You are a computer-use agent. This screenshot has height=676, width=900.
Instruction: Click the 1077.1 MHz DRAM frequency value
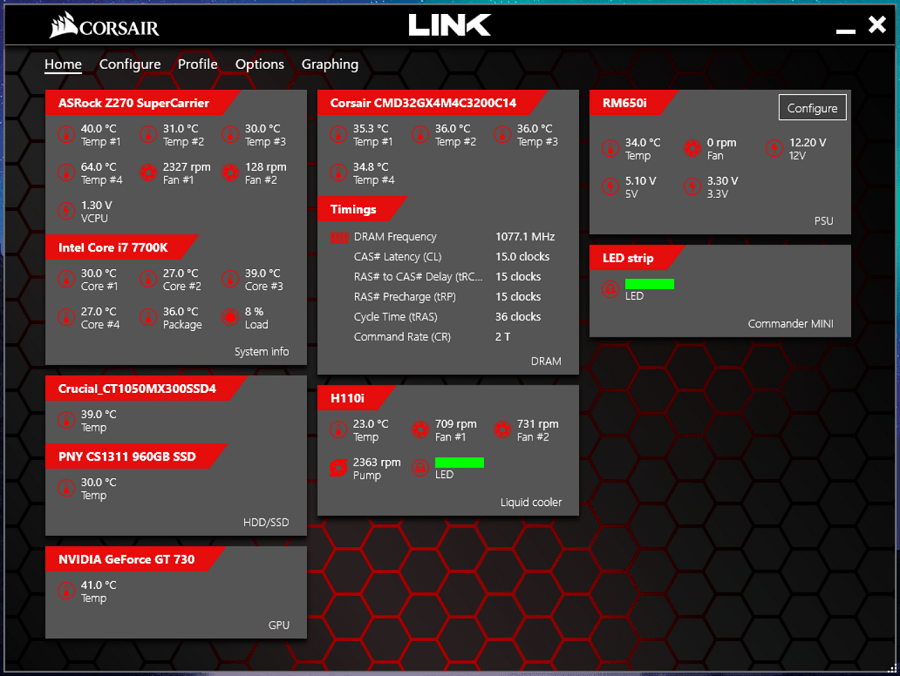tap(525, 236)
